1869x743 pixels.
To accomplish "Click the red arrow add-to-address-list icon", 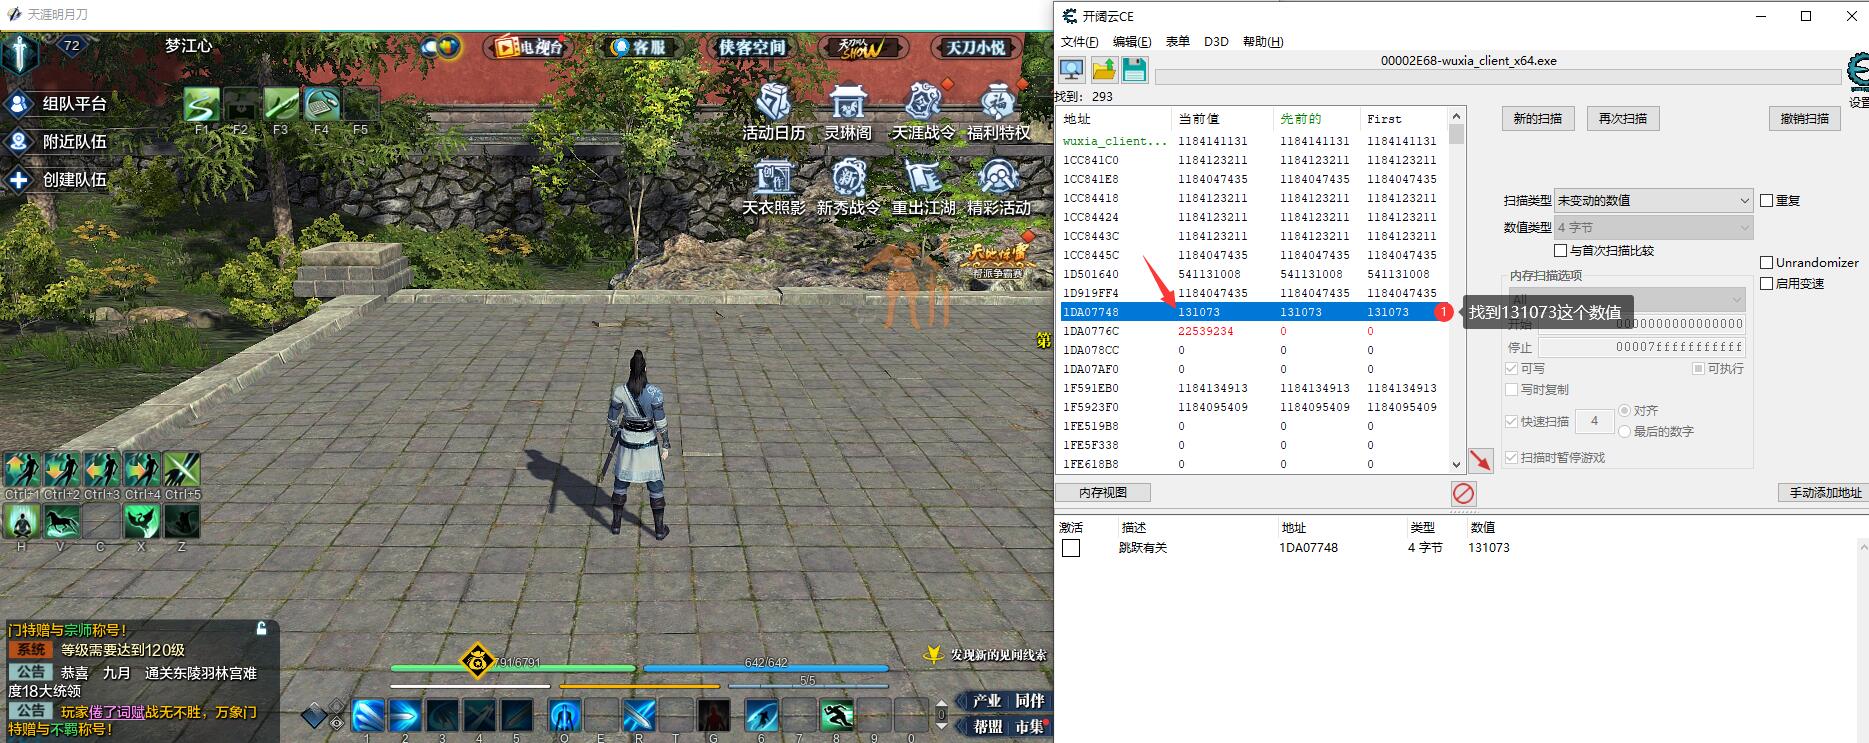I will [1480, 460].
